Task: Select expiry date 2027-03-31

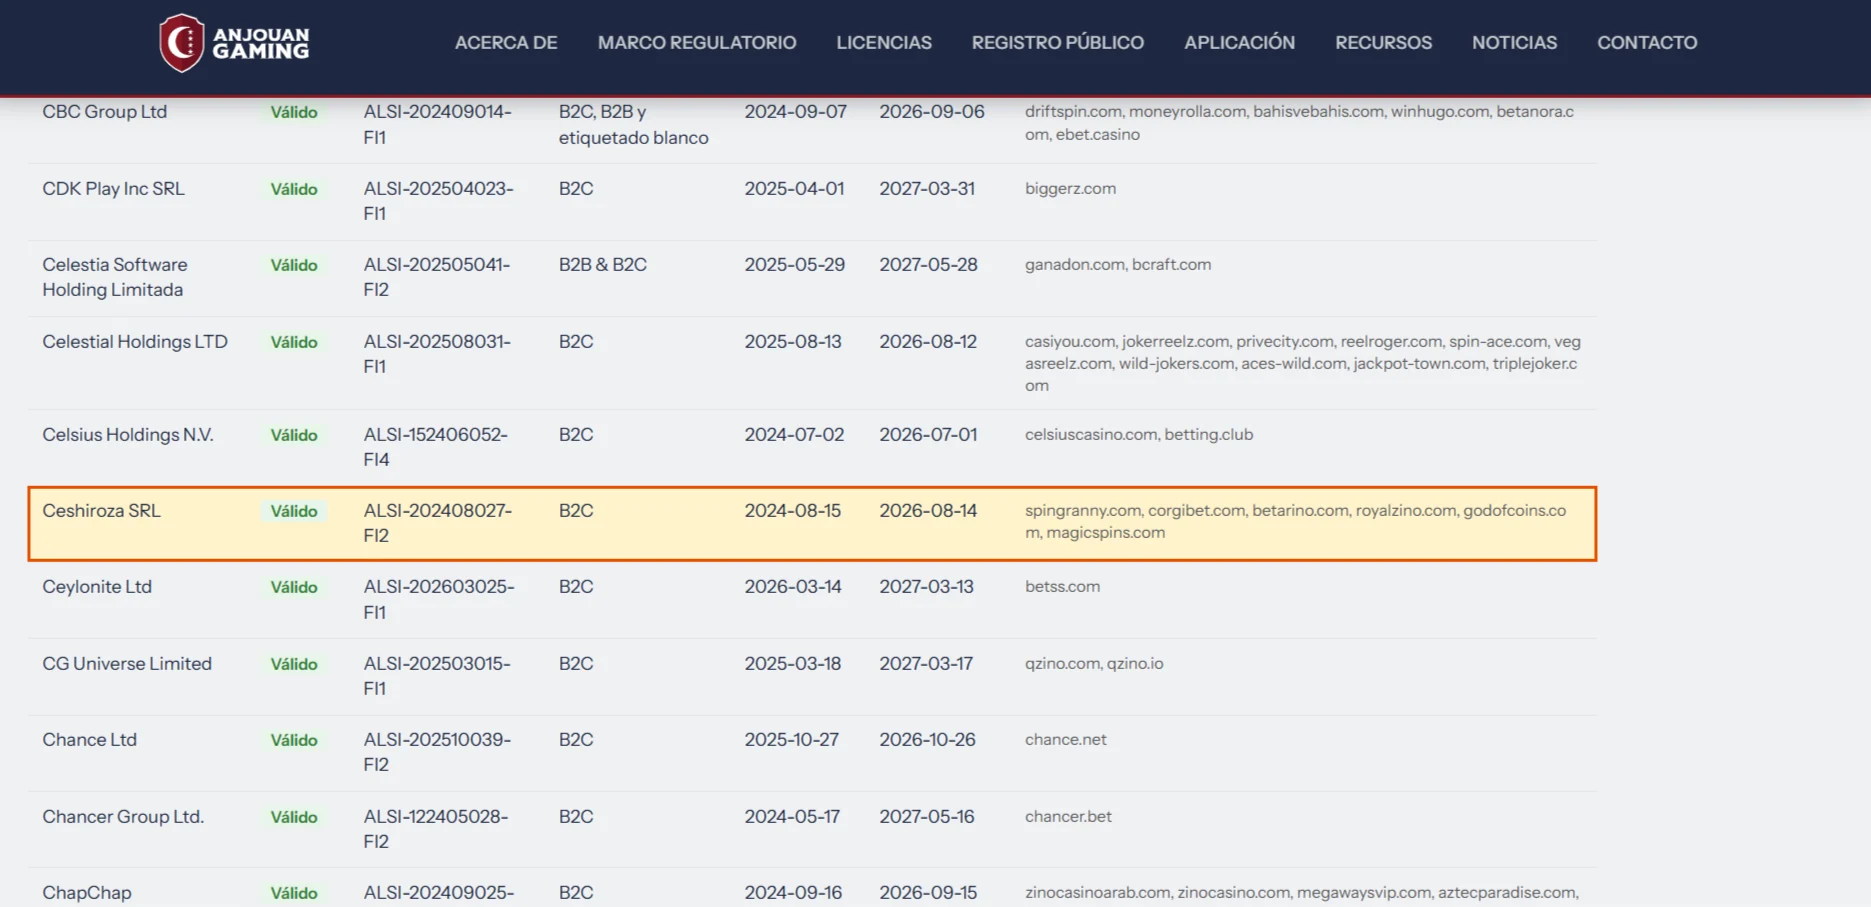Action: pos(928,189)
